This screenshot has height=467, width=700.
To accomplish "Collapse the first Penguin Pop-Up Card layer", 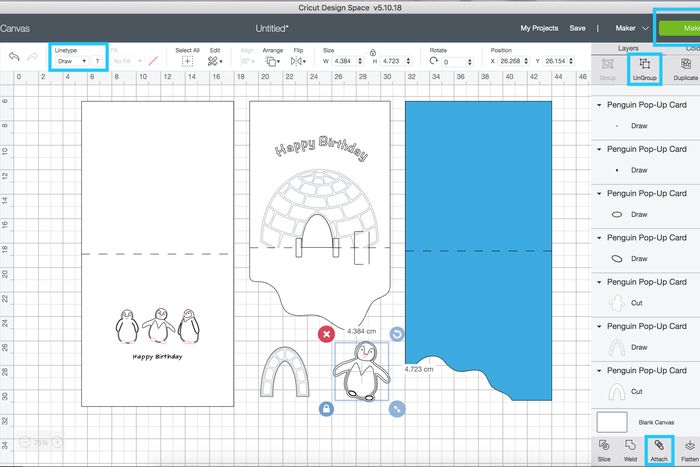I will (x=599, y=105).
